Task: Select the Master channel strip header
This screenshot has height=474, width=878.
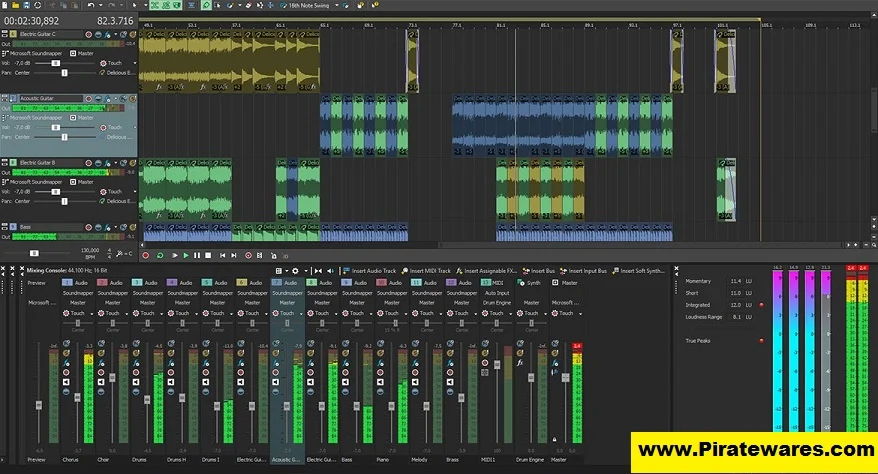Action: pyautogui.click(x=565, y=283)
